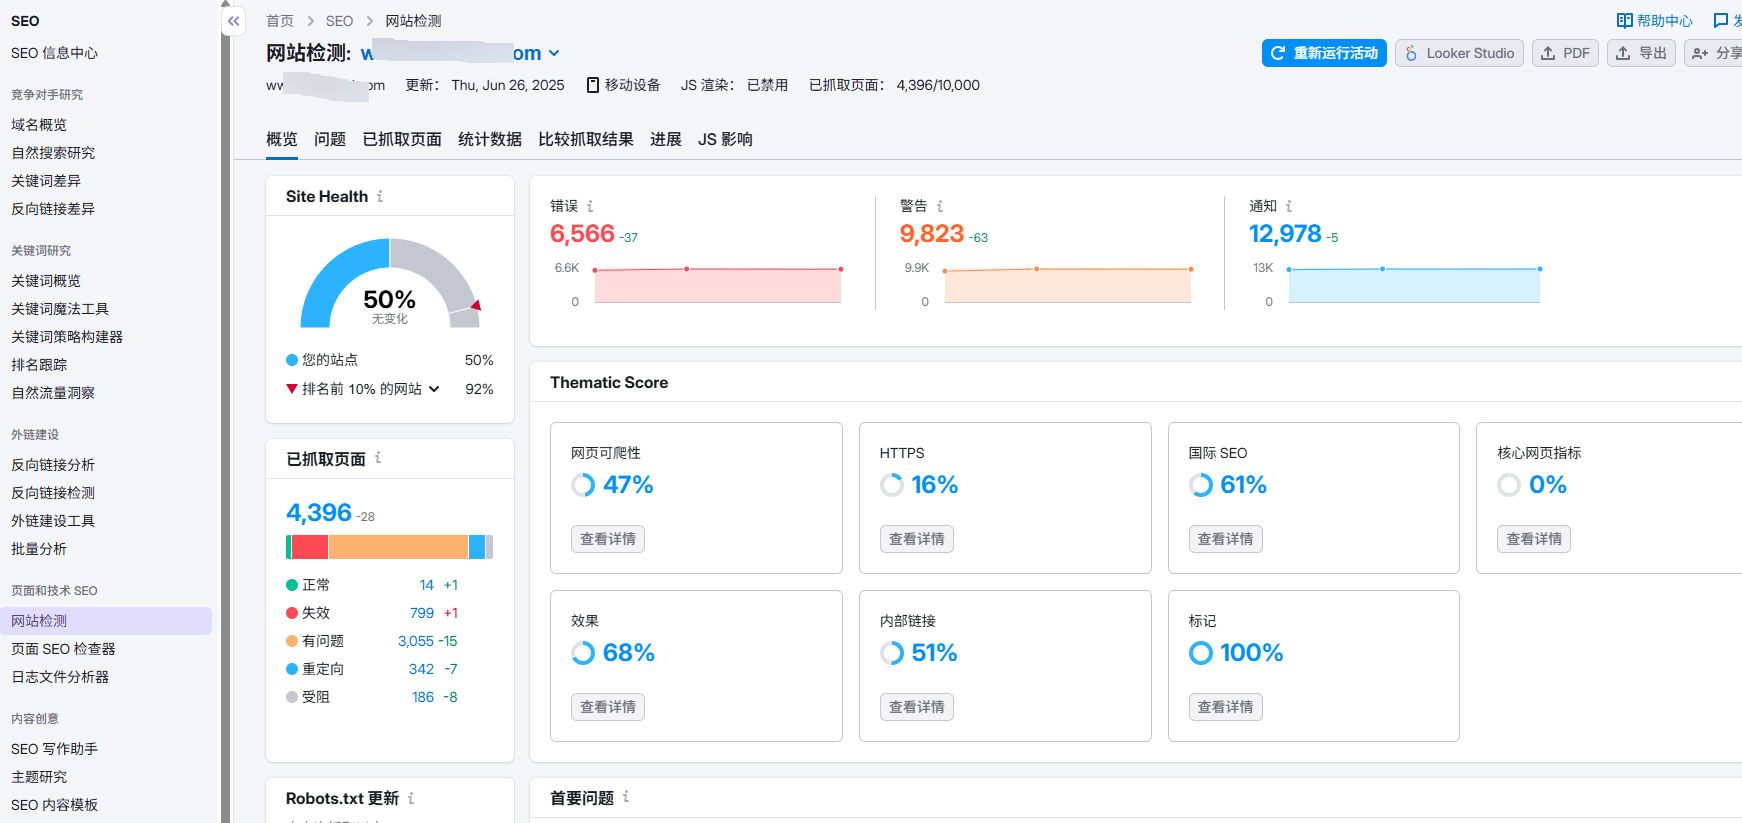Click the 失效 799 pages value

(422, 613)
